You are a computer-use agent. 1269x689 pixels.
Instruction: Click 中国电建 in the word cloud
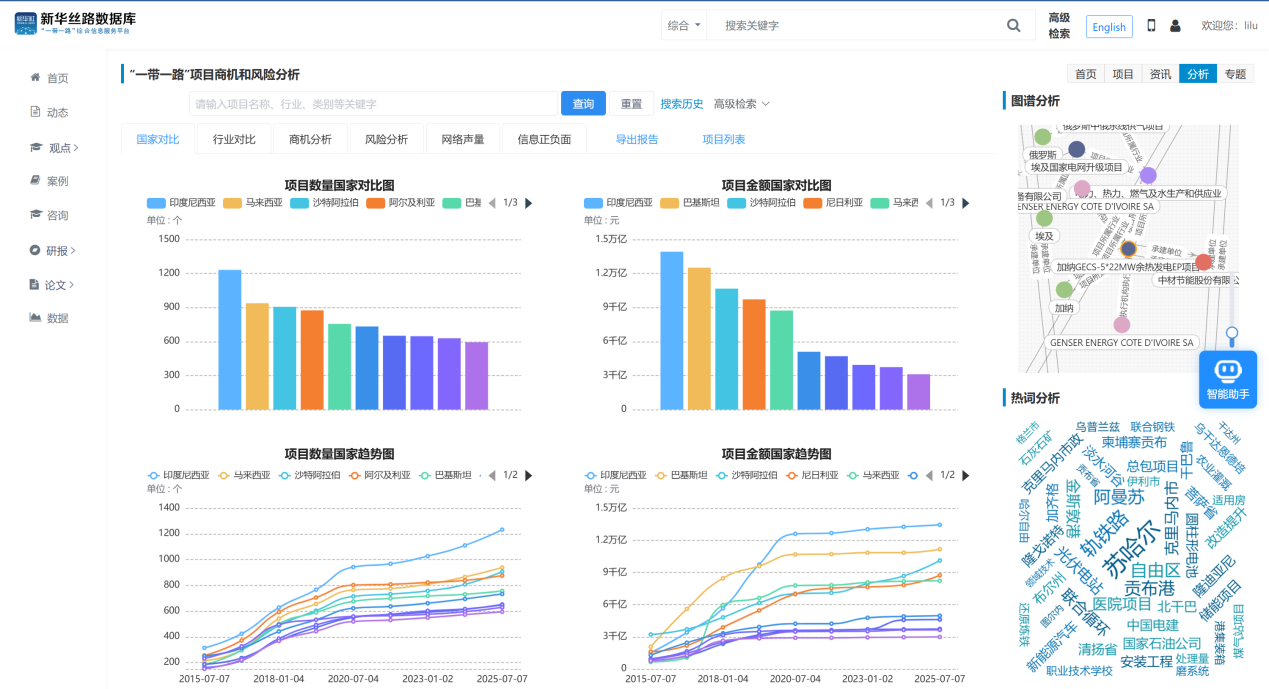tap(1152, 625)
